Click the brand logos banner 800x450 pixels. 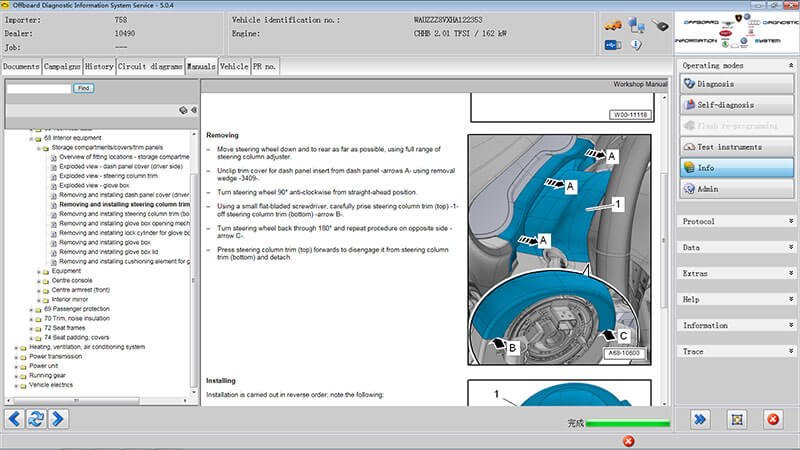(x=737, y=32)
